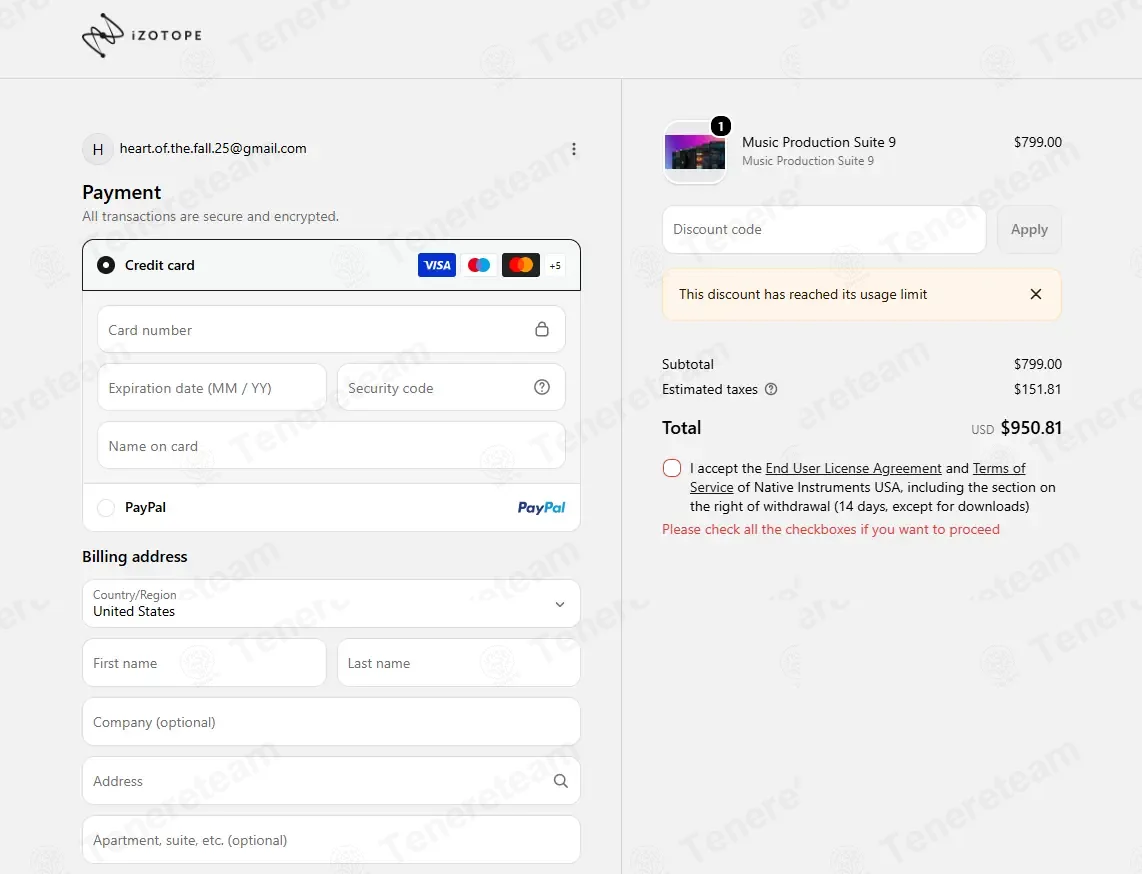Dismiss the discount usage limit message
Screen dimensions: 1142x874
coord(1036,294)
